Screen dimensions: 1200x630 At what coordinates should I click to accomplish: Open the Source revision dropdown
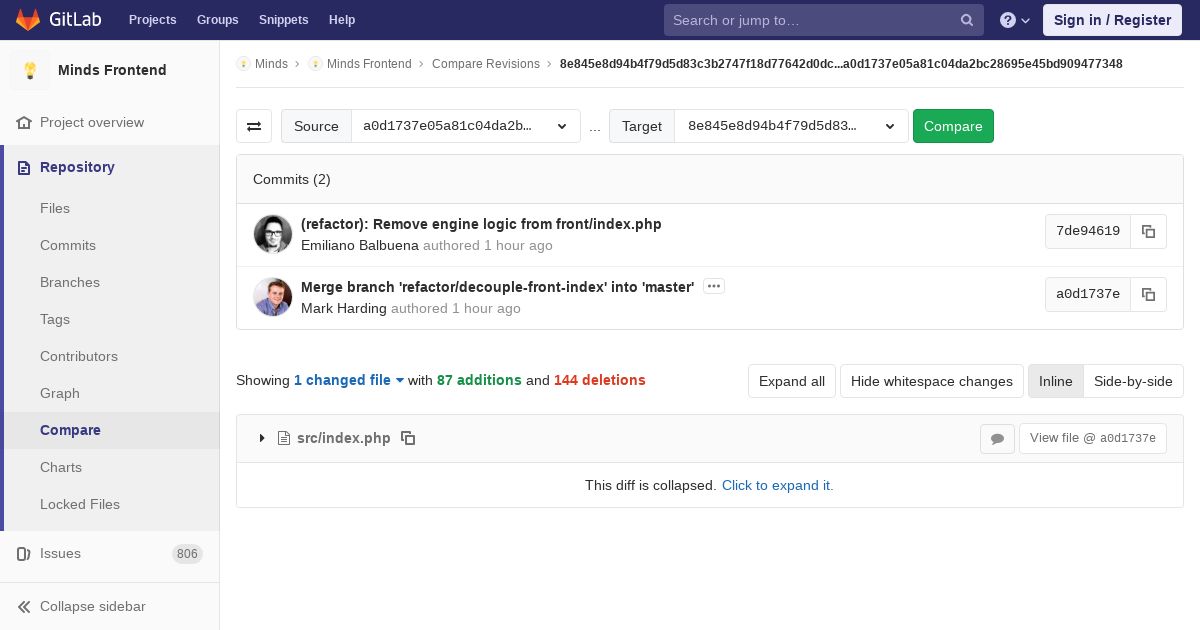click(466, 126)
